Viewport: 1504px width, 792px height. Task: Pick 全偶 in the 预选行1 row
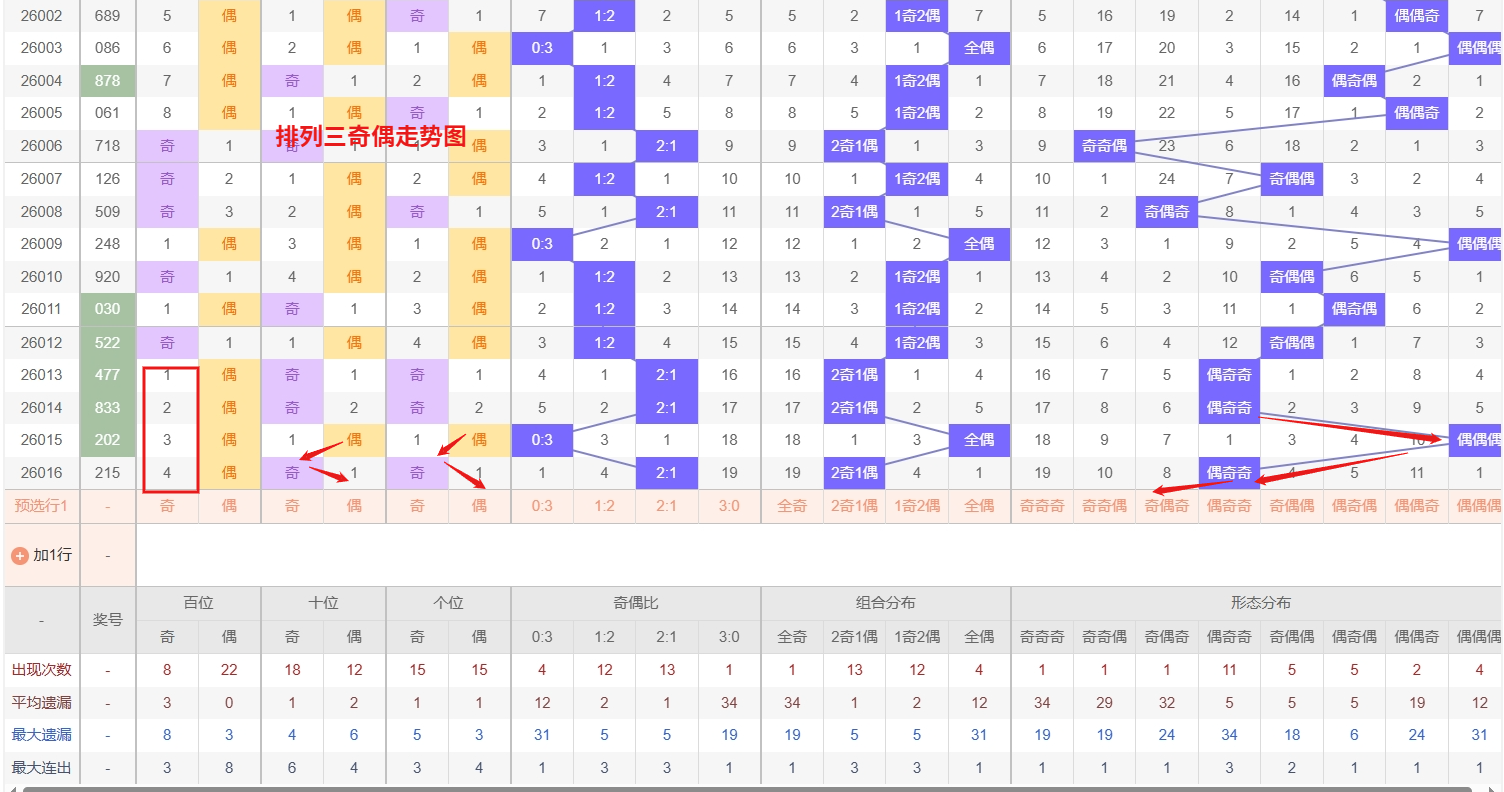[979, 506]
